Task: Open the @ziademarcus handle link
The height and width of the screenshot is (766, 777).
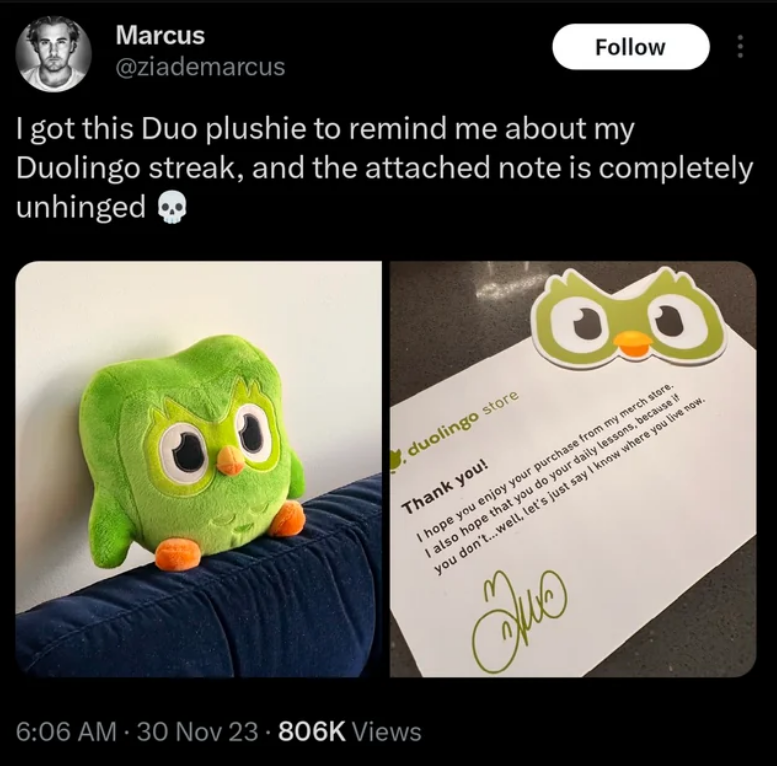Action: point(200,67)
